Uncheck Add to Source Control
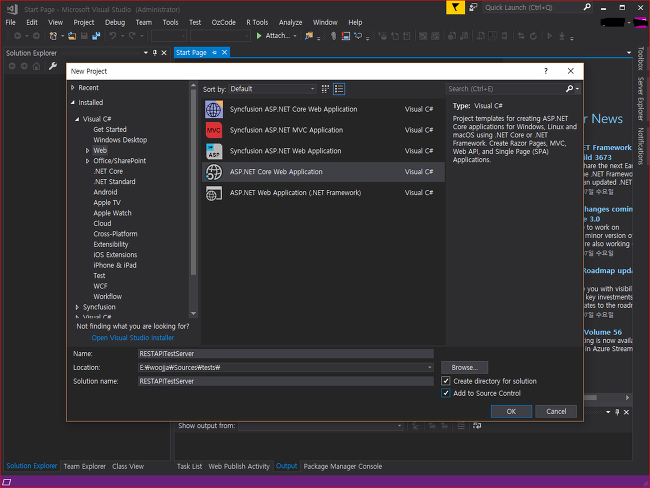The height and width of the screenshot is (488, 650). tap(446, 393)
